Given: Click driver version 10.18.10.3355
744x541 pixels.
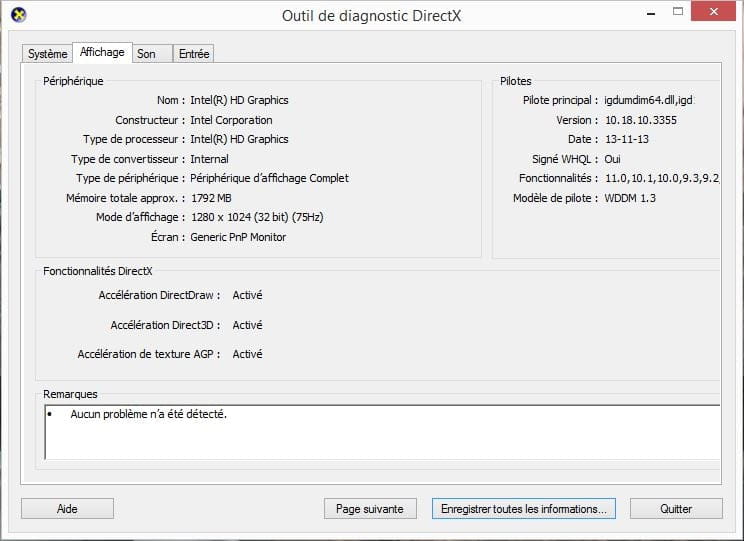Looking at the screenshot, I should point(641,120).
